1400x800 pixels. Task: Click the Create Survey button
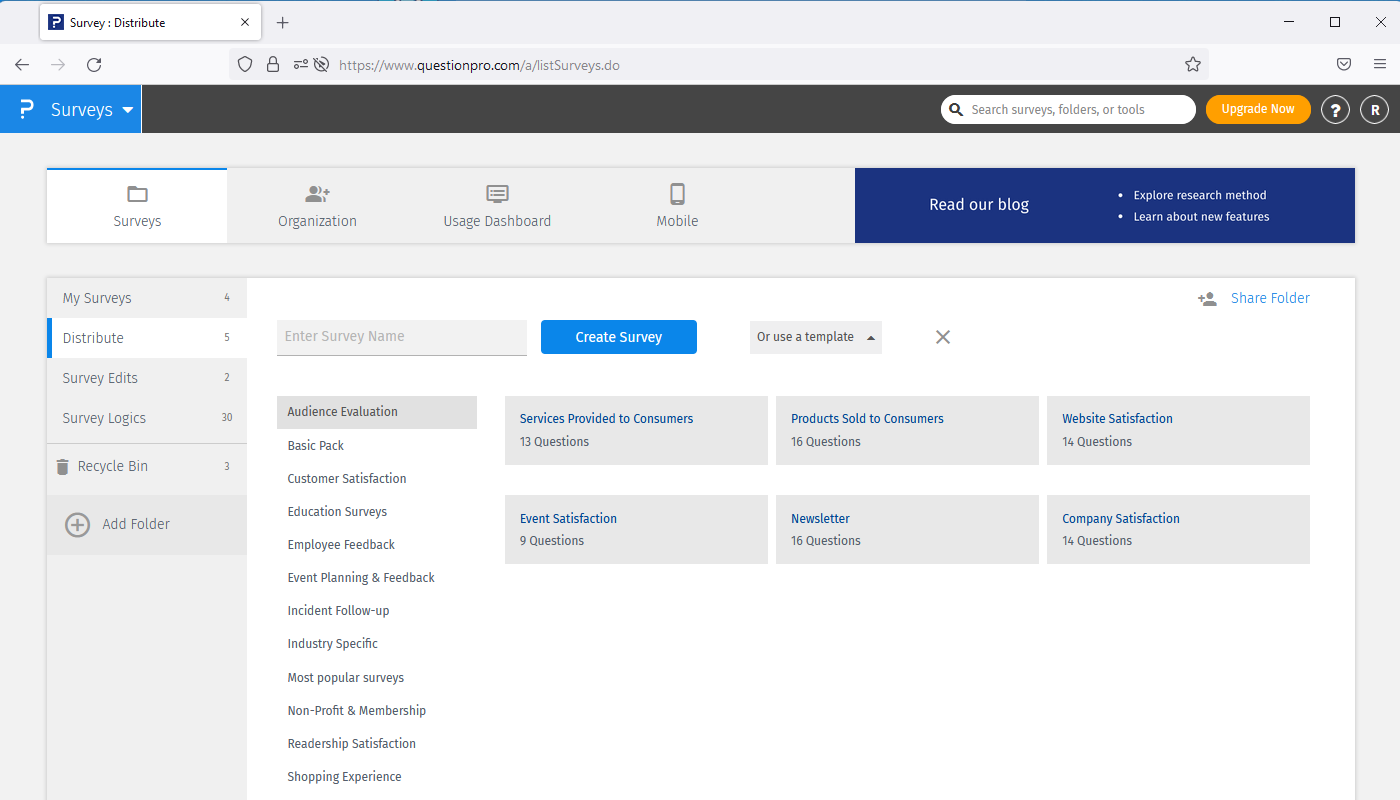618,337
